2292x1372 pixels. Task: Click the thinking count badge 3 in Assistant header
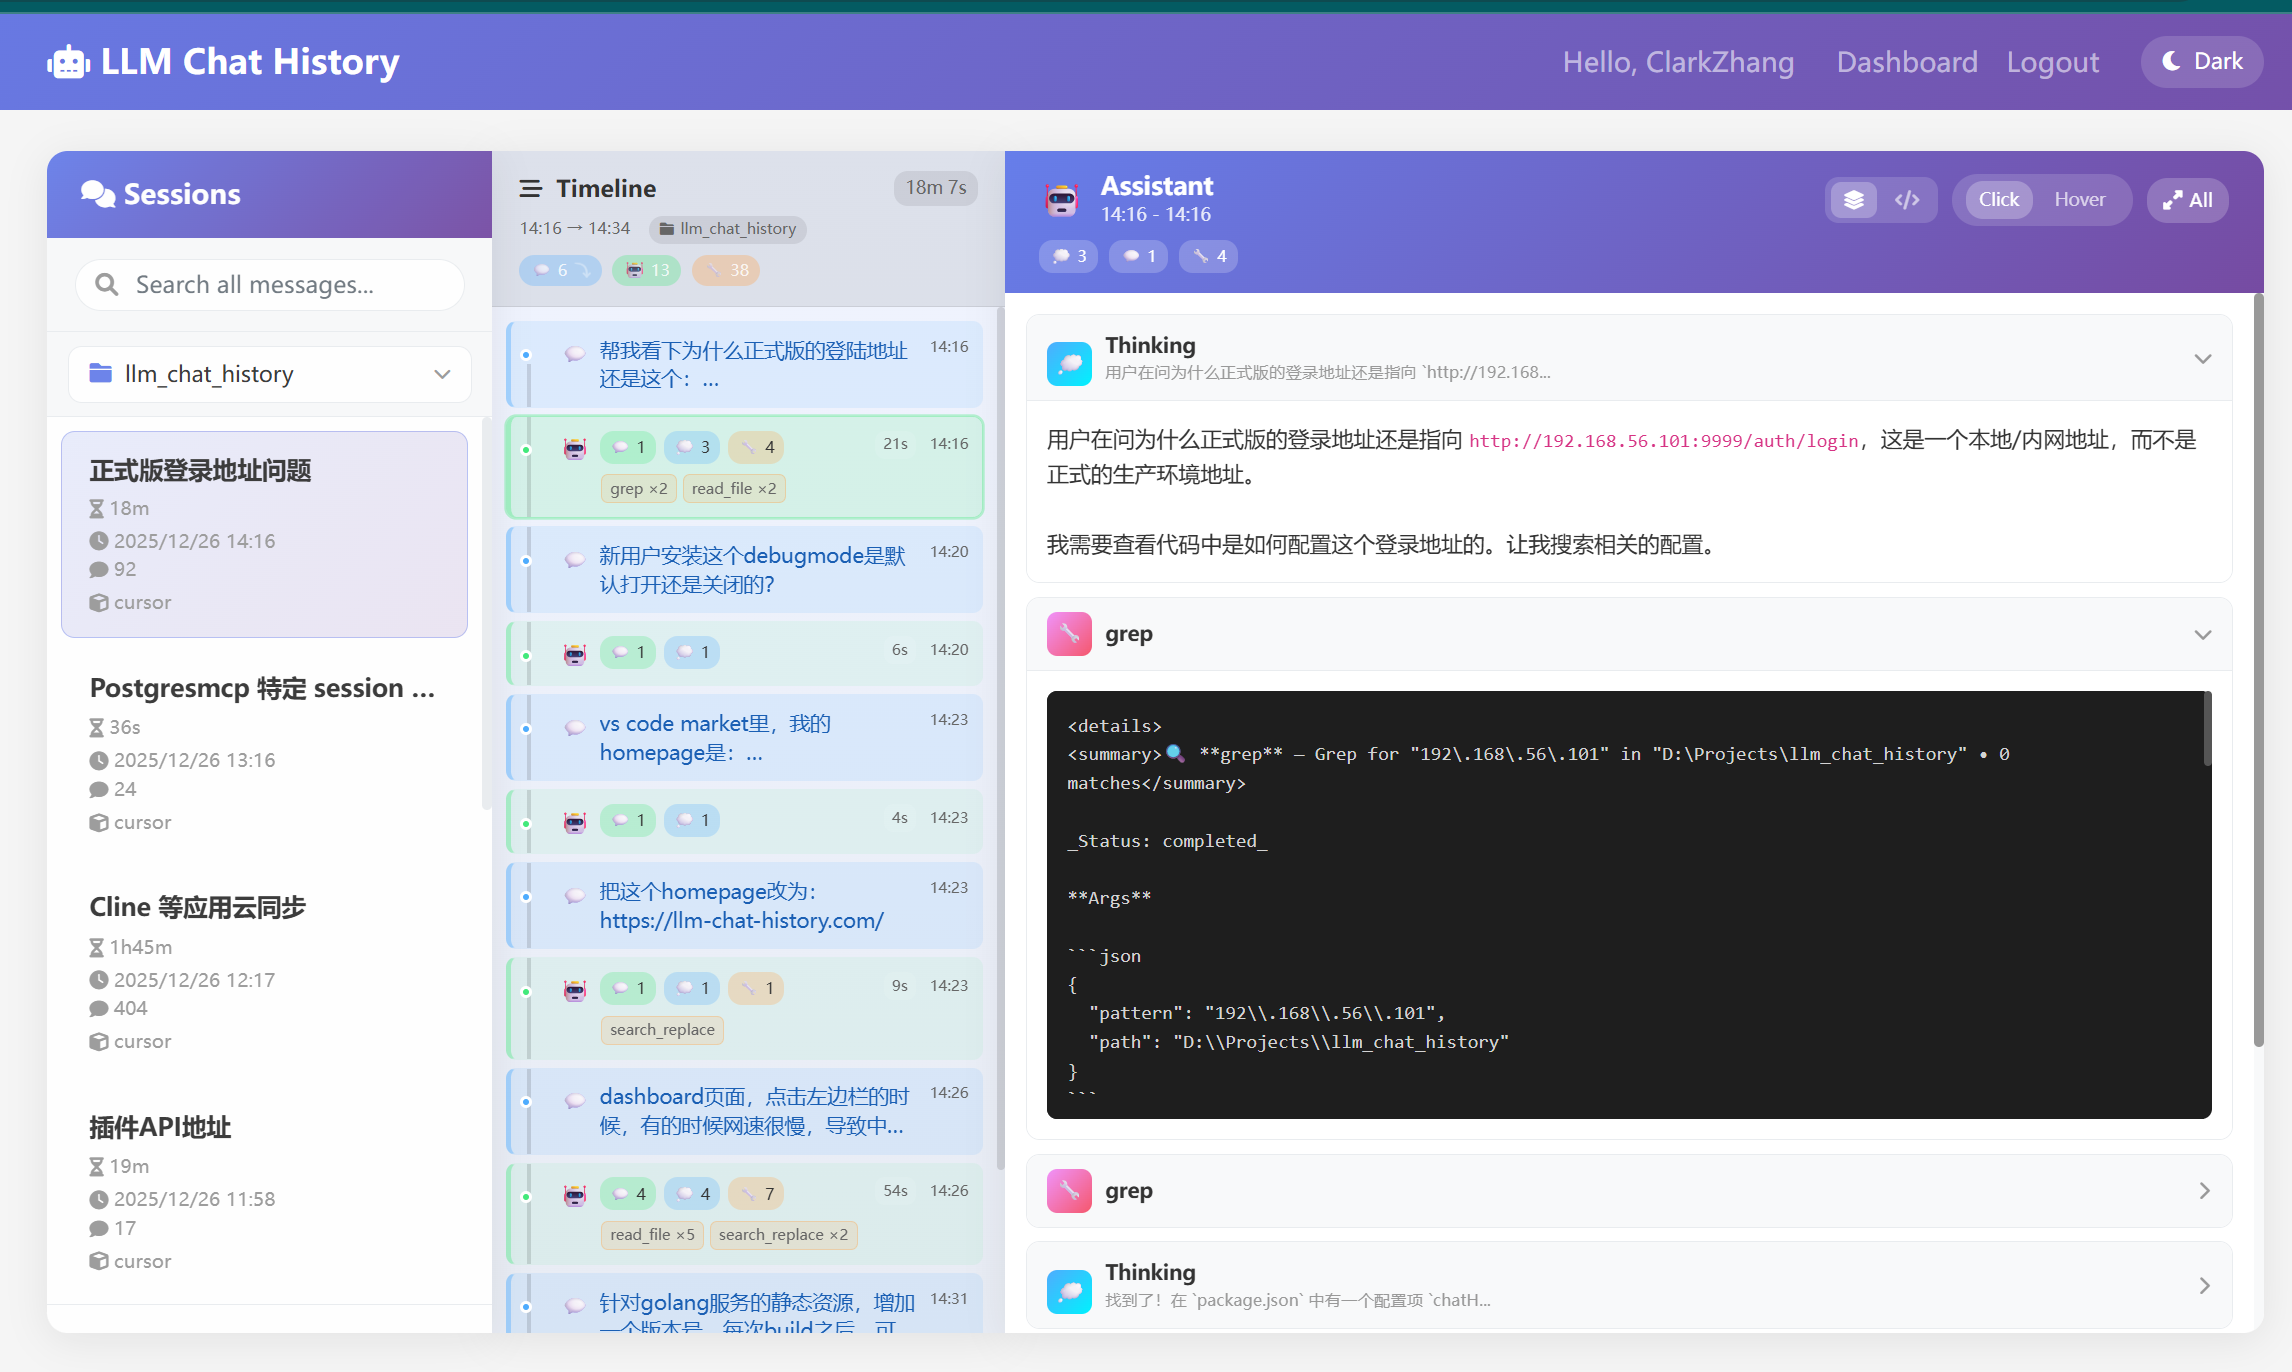pyautogui.click(x=1069, y=256)
